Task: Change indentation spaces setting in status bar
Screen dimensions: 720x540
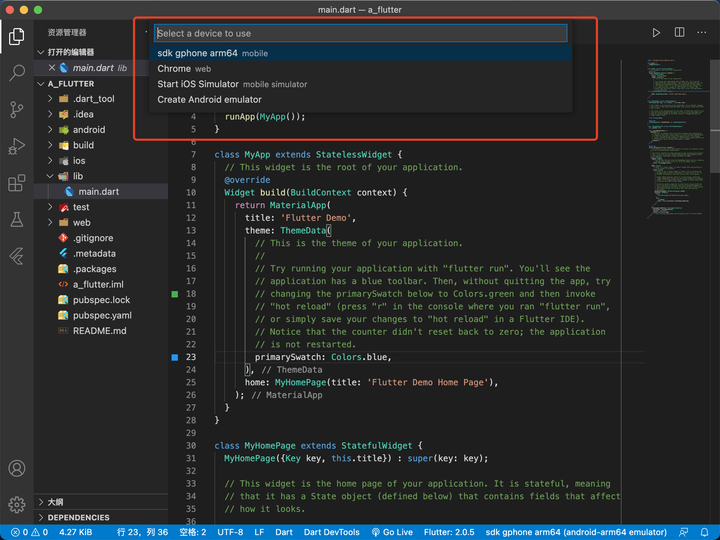Action: [193, 532]
